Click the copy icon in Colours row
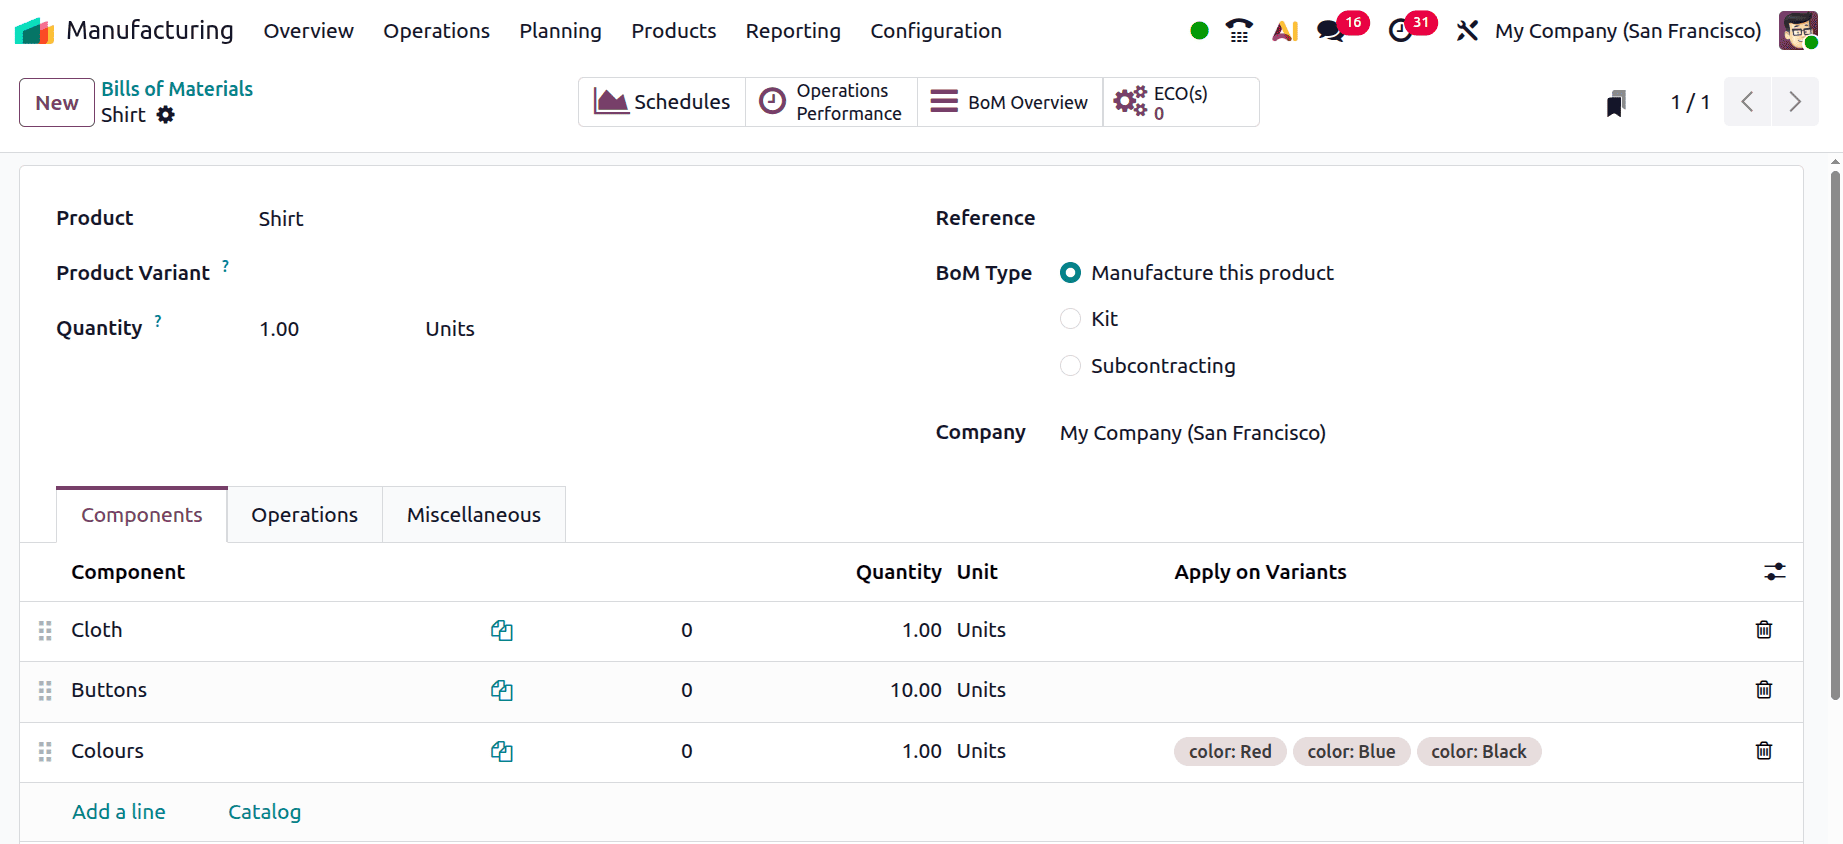 [x=502, y=752]
